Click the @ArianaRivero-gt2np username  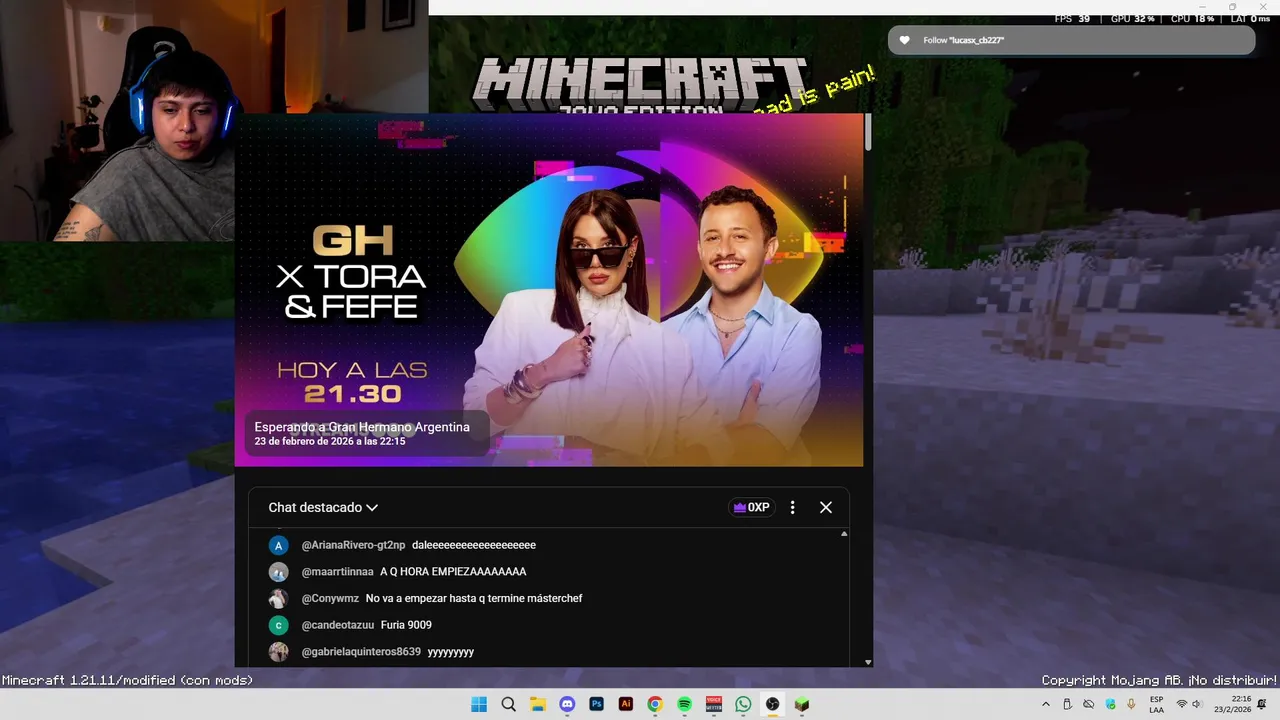(x=353, y=545)
